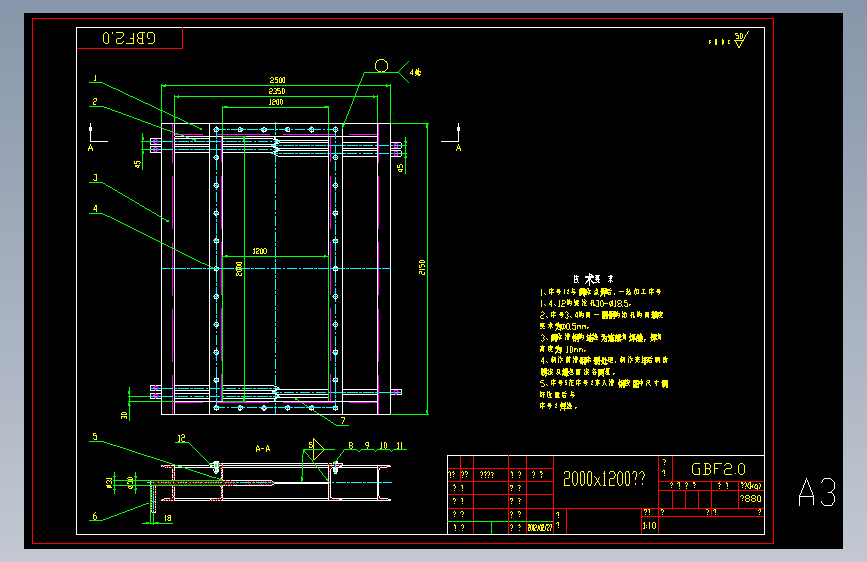
Task: Click the 30 dimension at the lower left
Action: (x=124, y=415)
